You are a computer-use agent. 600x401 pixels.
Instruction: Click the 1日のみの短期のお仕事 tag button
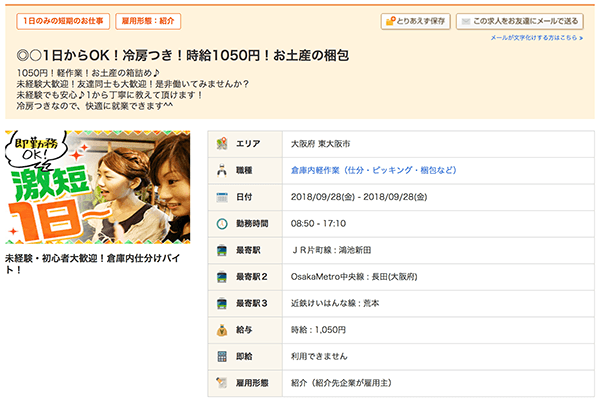coord(63,21)
